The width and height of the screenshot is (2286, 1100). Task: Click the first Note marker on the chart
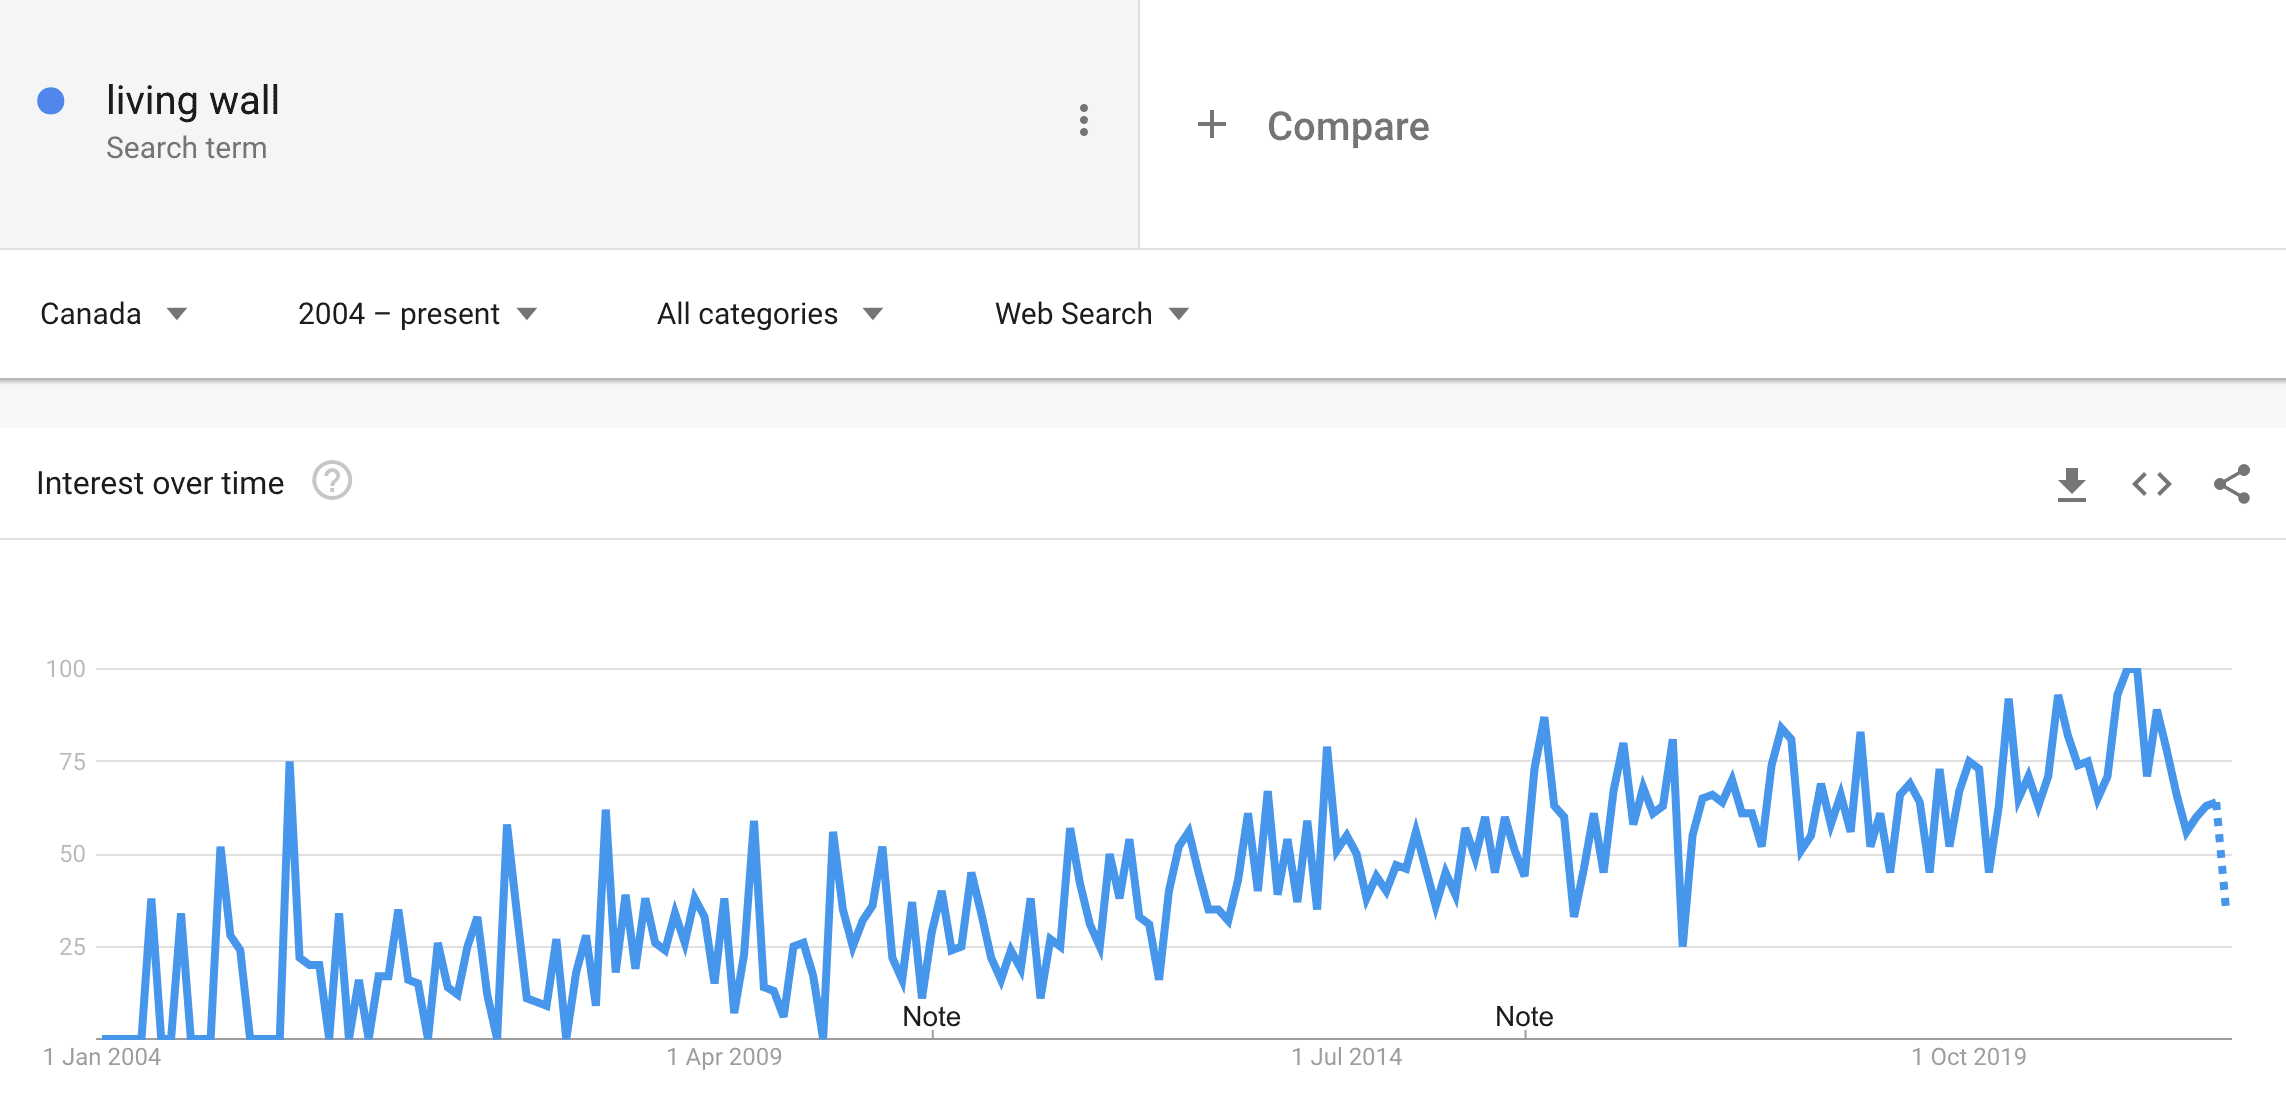[931, 1017]
